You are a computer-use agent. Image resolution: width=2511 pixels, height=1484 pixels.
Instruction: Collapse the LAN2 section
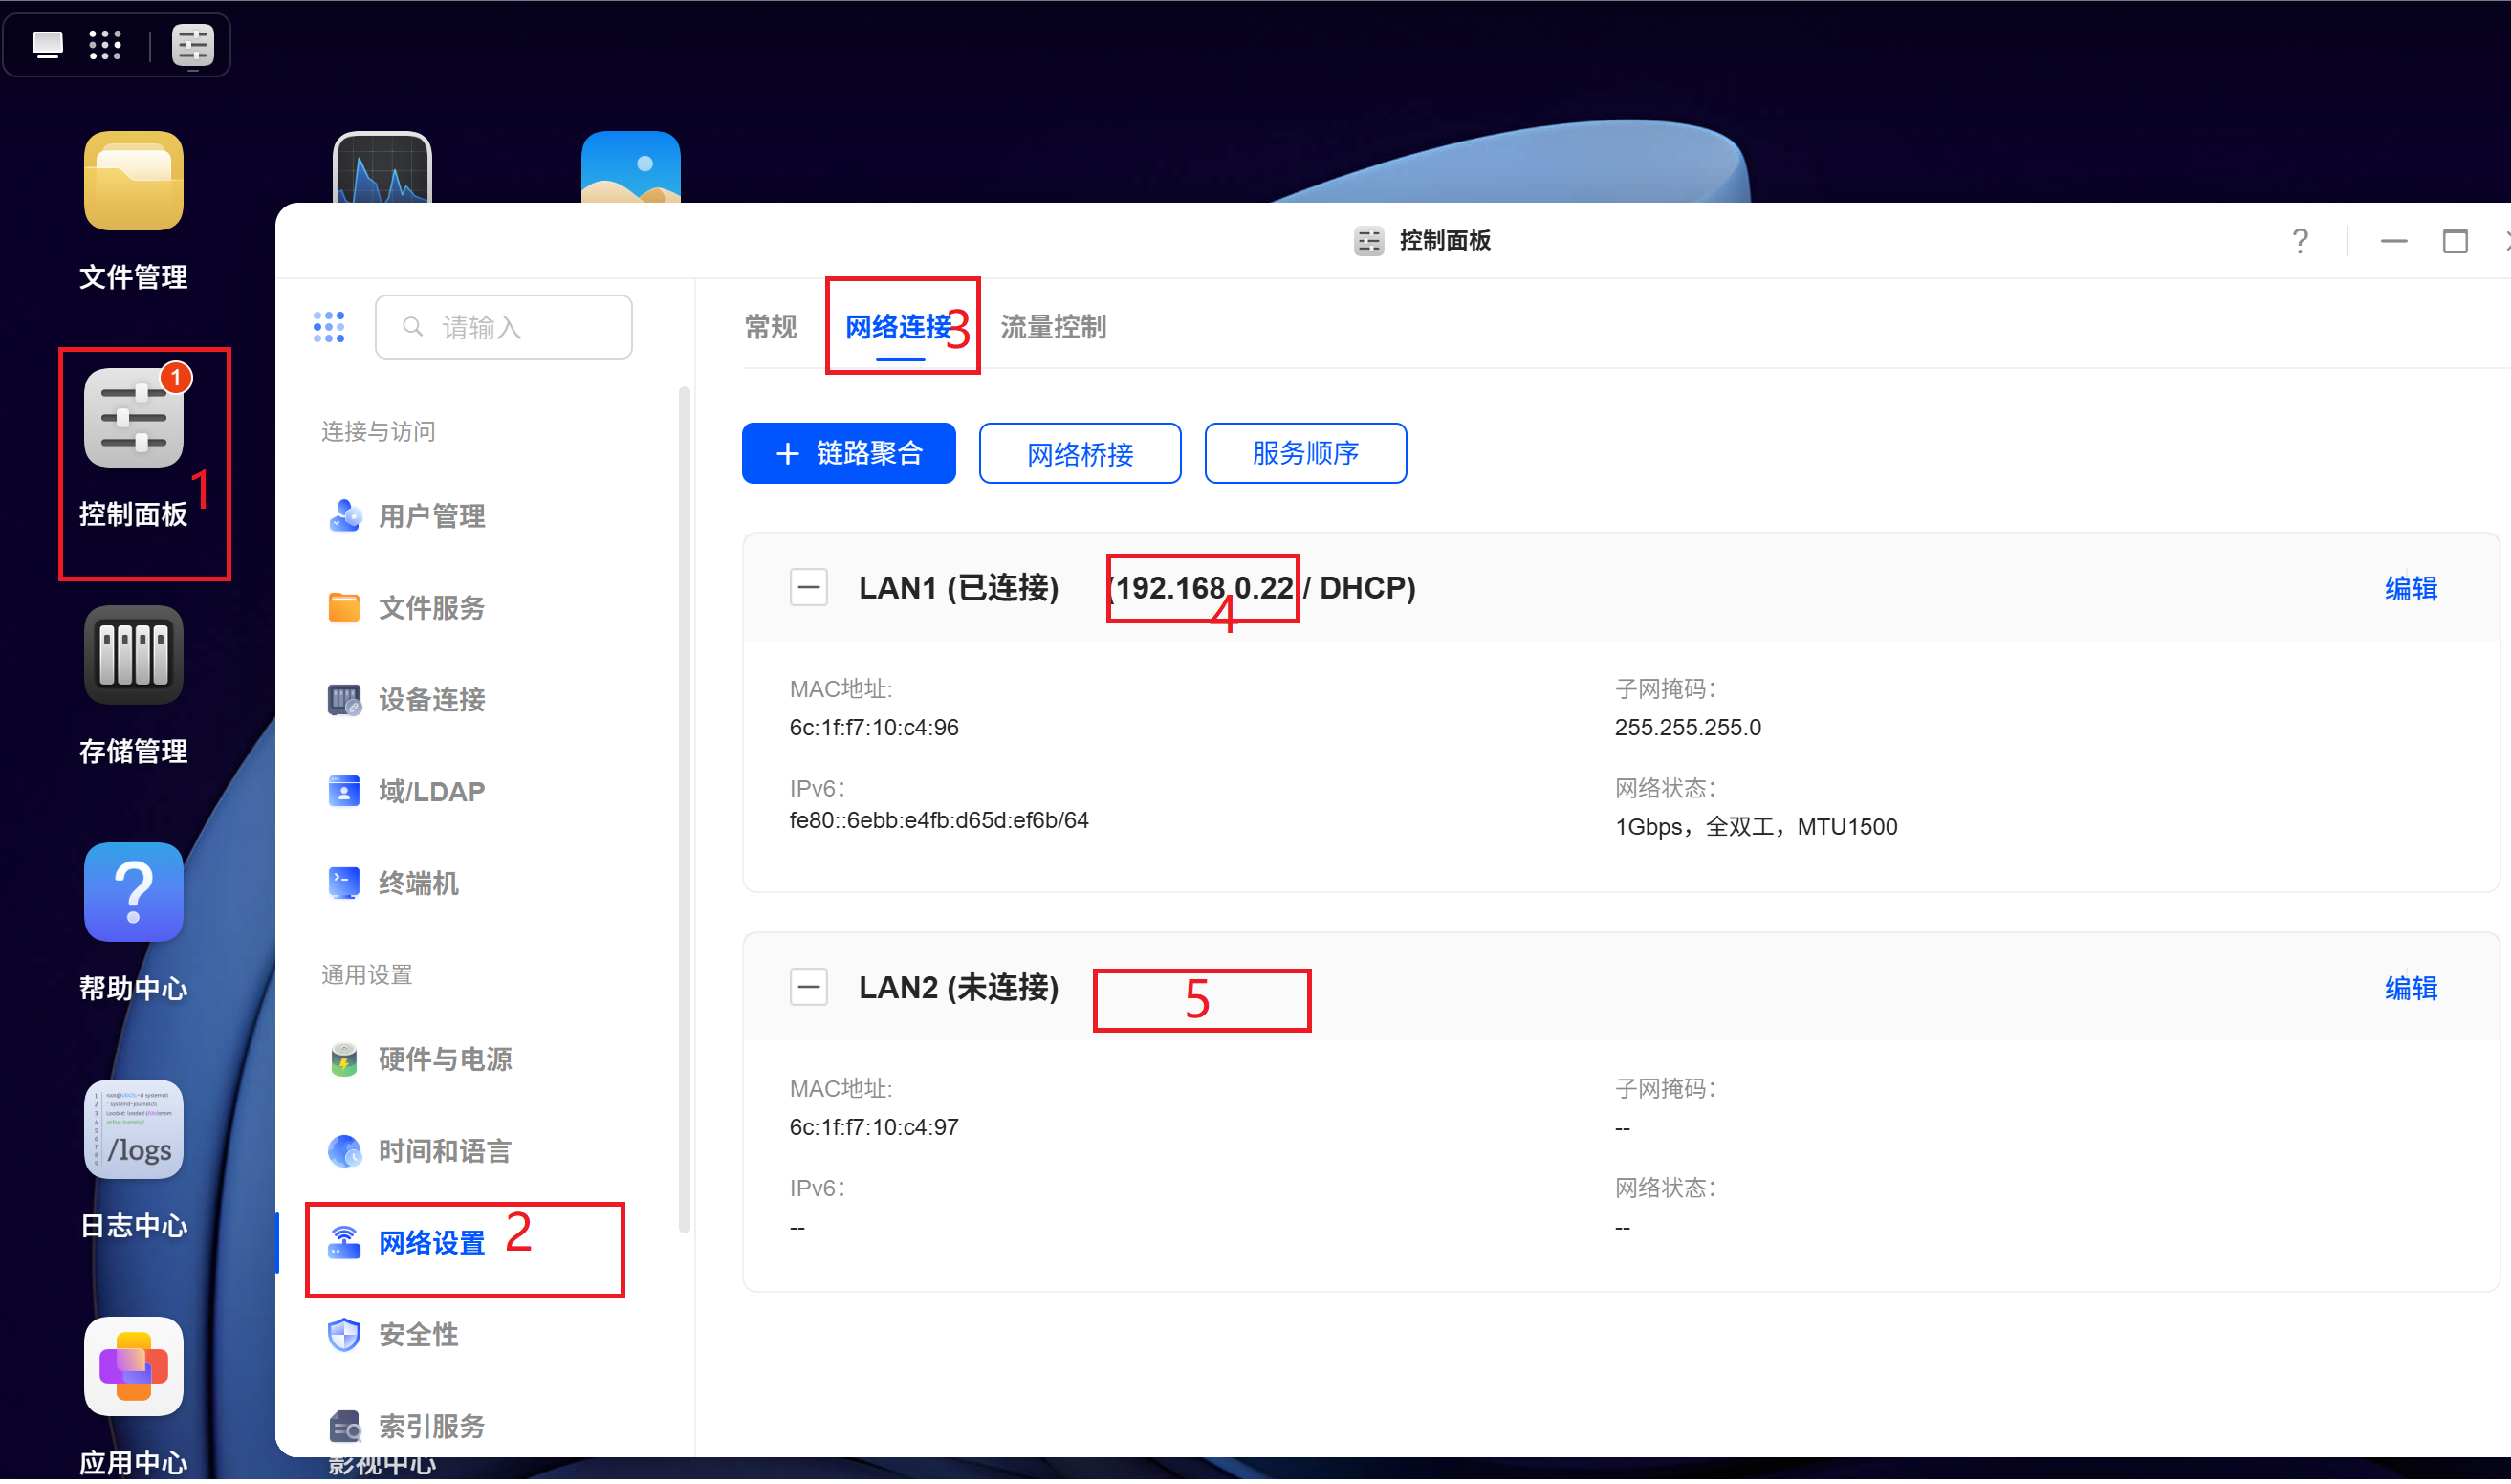point(808,988)
